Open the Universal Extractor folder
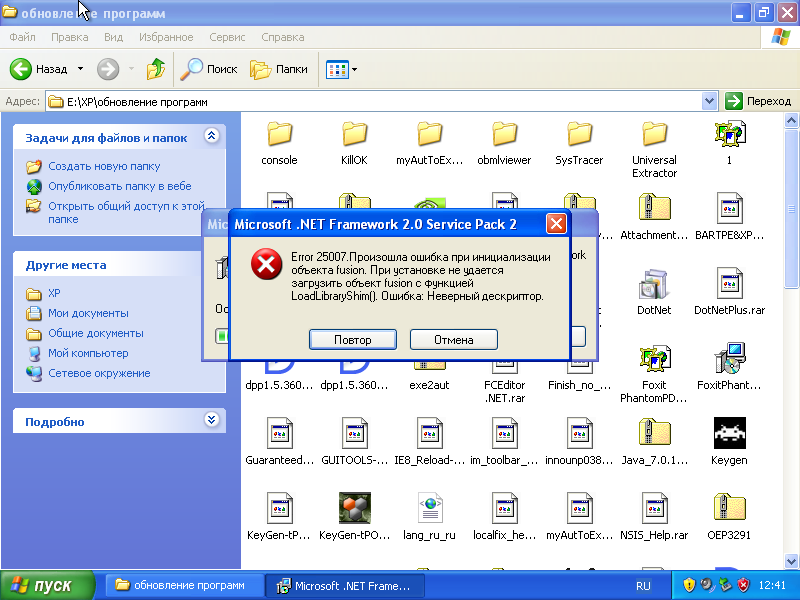 tap(654, 134)
